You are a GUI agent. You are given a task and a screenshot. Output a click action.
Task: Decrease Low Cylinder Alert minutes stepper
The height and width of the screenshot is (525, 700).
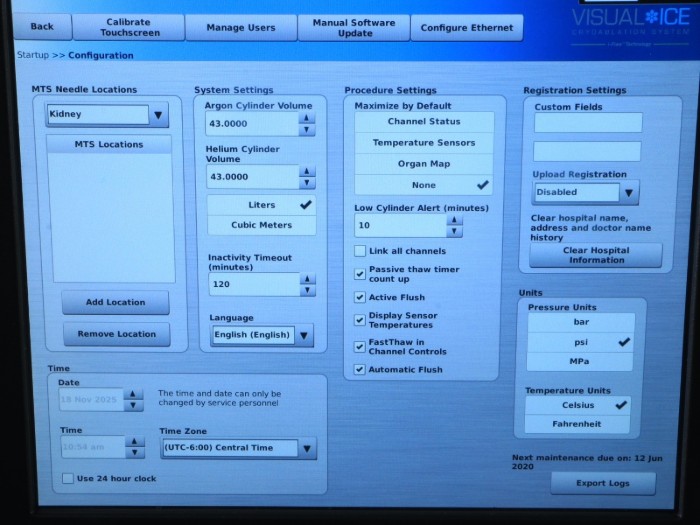455,232
